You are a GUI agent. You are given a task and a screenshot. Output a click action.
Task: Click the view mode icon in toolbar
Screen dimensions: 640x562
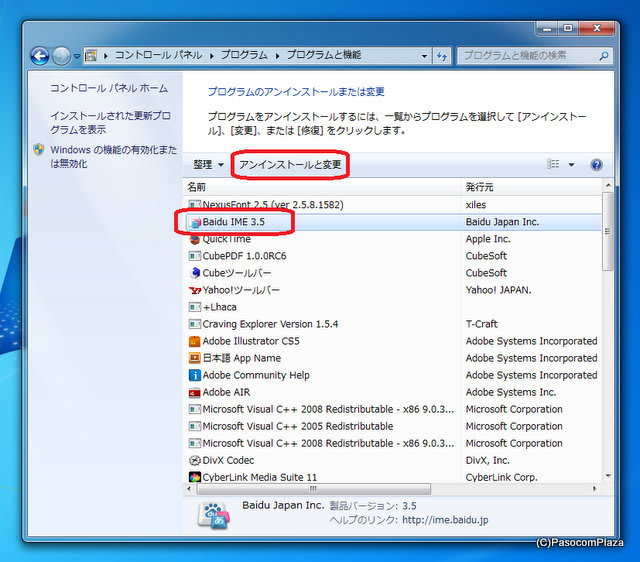(553, 164)
